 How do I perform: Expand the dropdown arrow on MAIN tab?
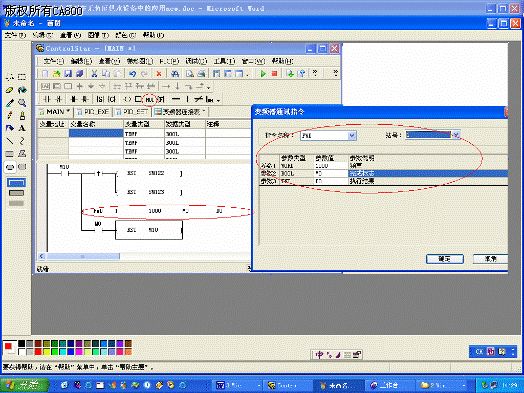tap(69, 111)
